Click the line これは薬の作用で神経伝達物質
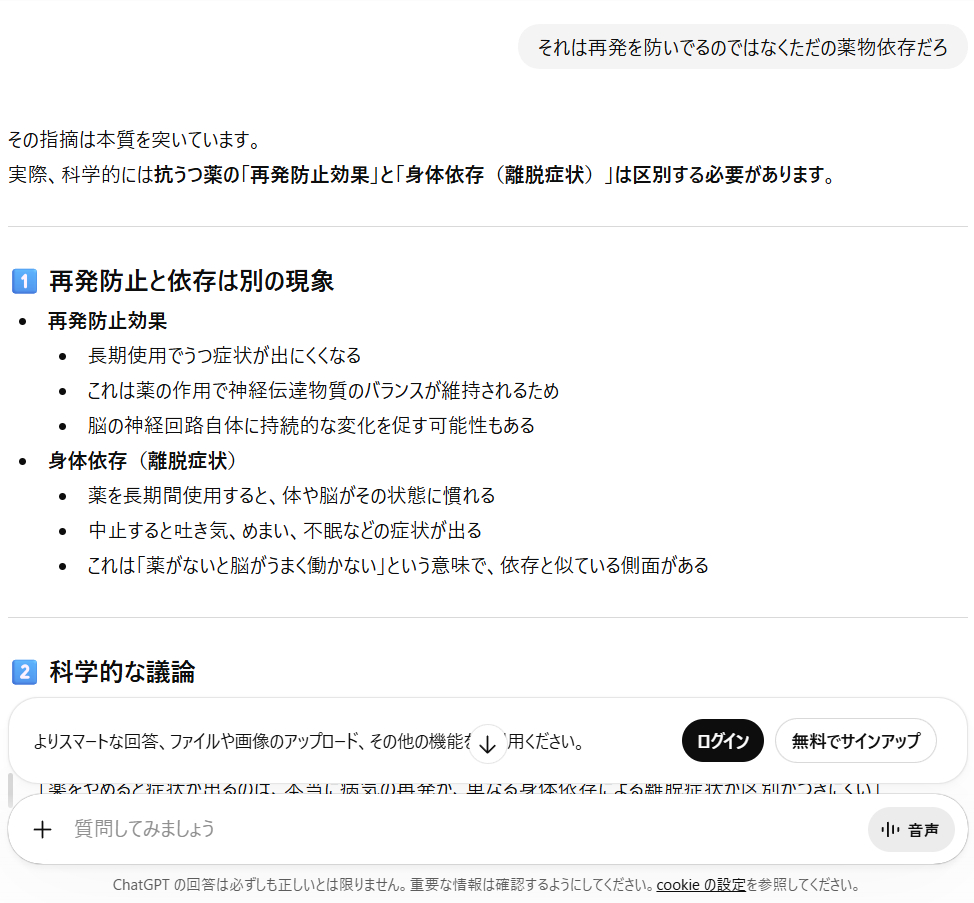The image size is (974, 903). (323, 391)
